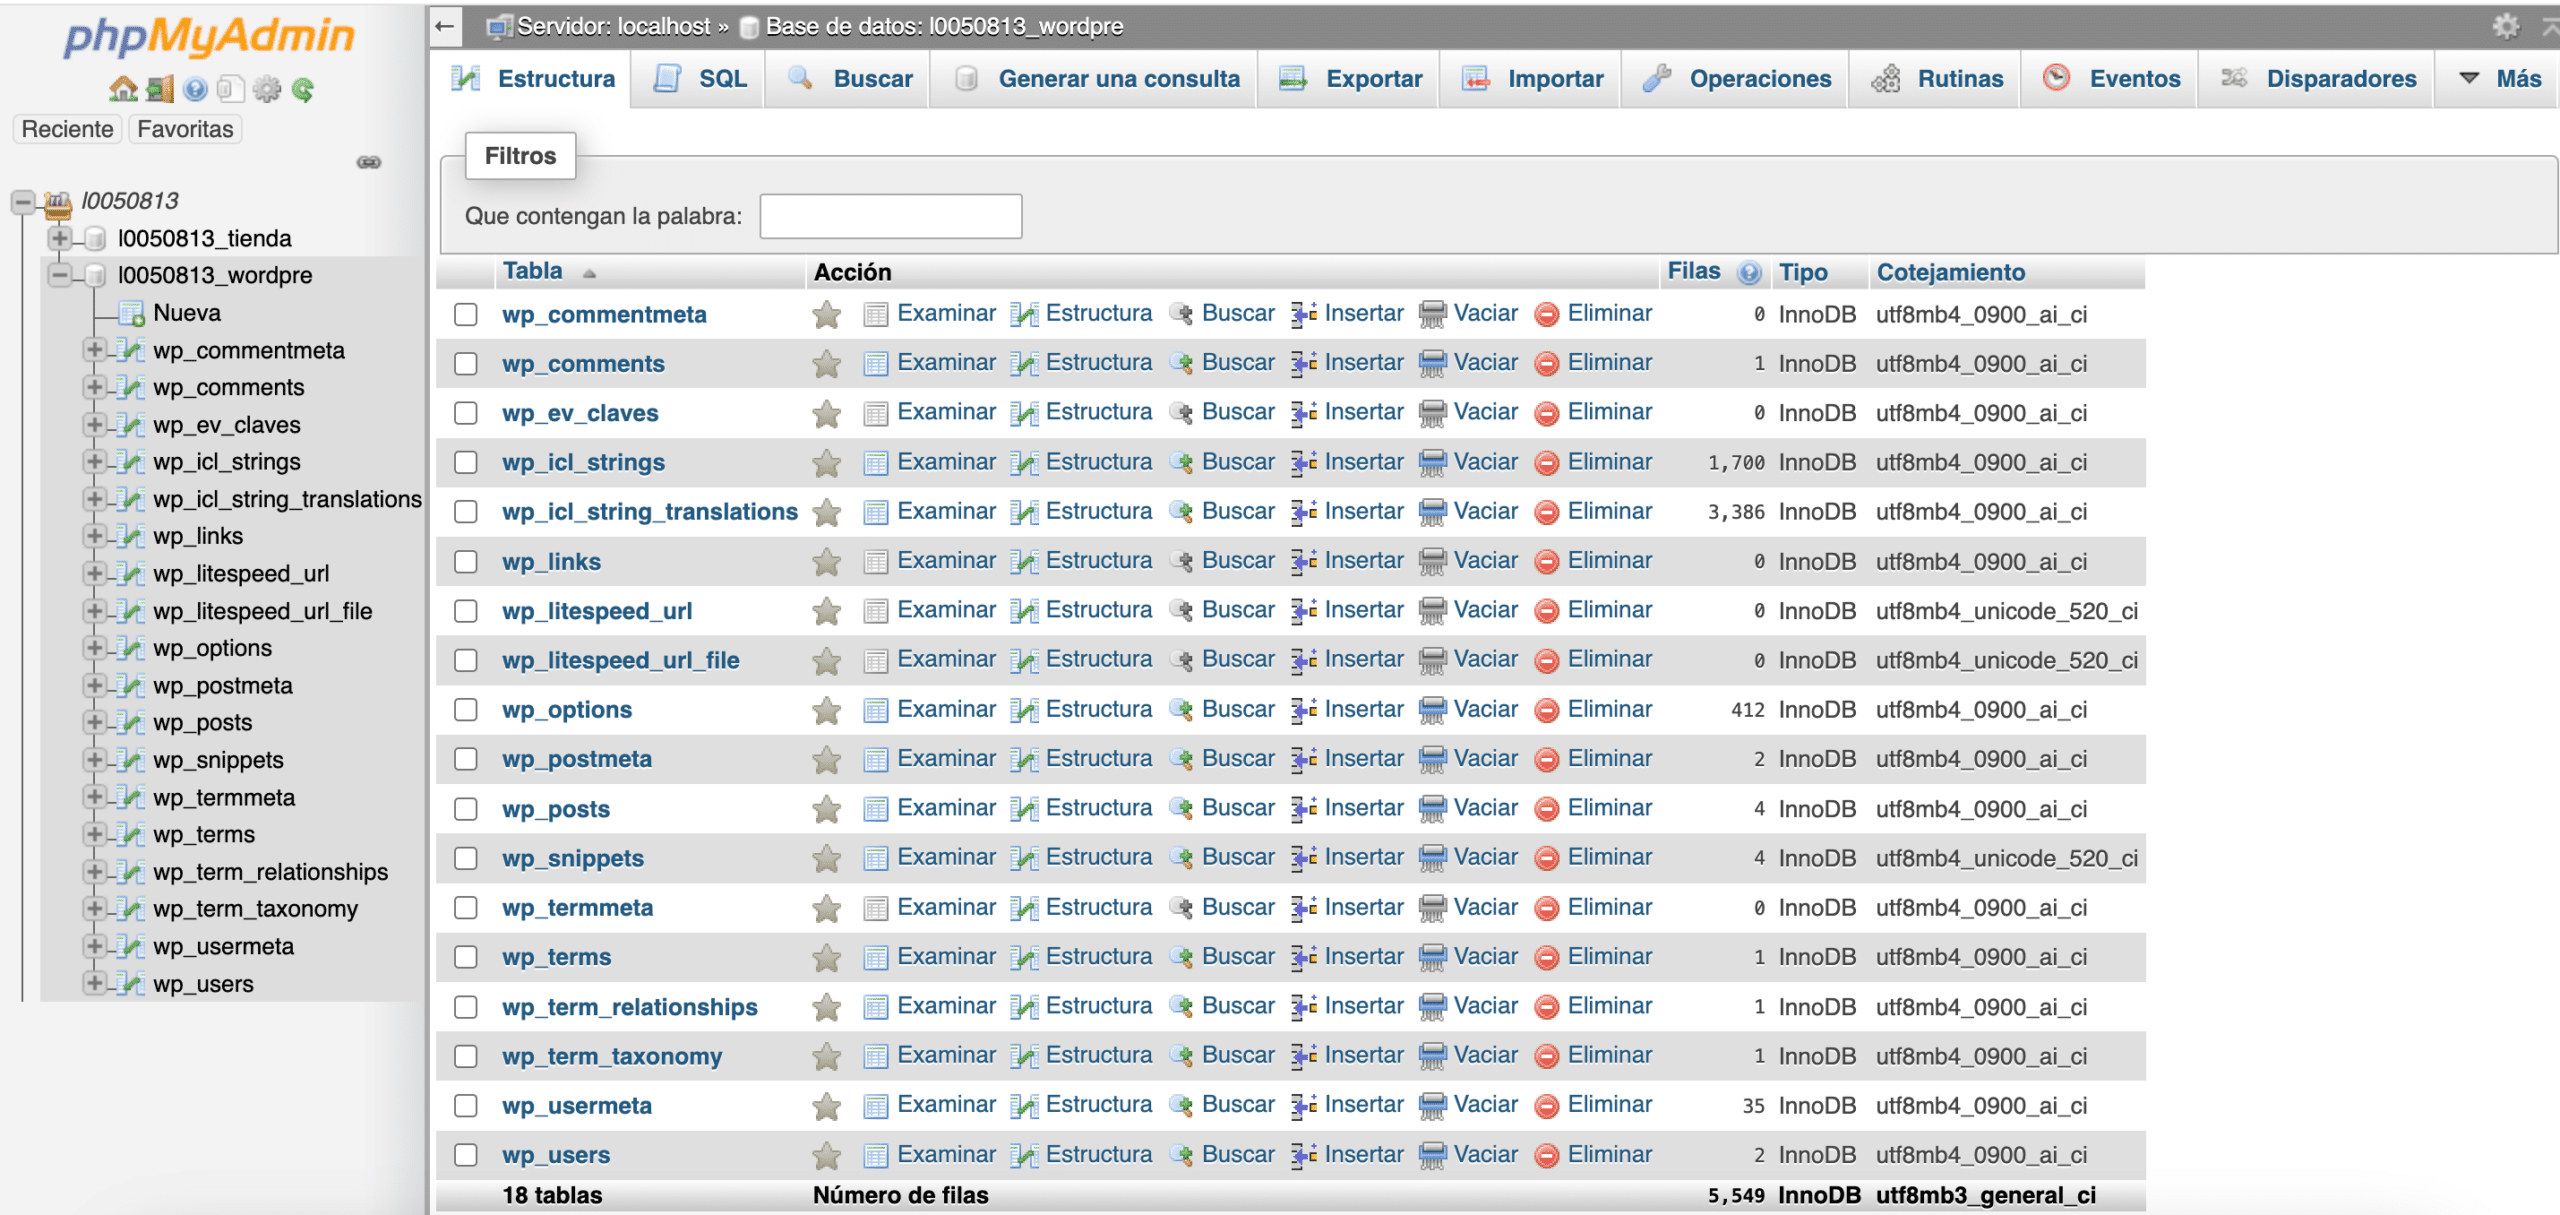
Task: Click the link chain icon in sidebar
Action: (369, 162)
